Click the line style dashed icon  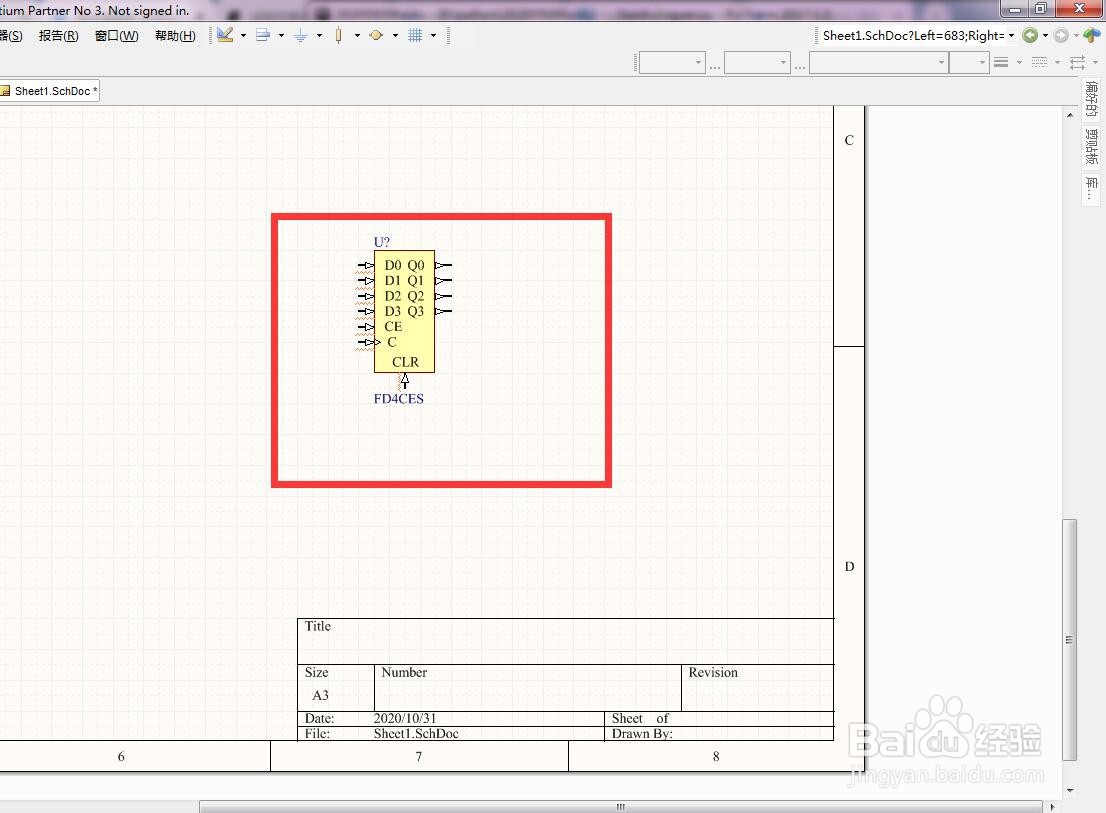1039,63
